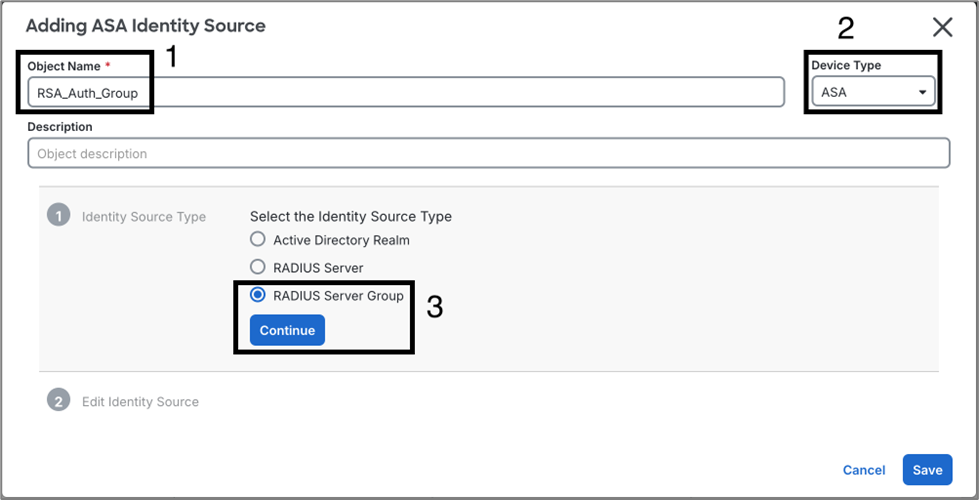Image resolution: width=979 pixels, height=500 pixels.
Task: Click the step 1 circle icon
Action: point(58,215)
